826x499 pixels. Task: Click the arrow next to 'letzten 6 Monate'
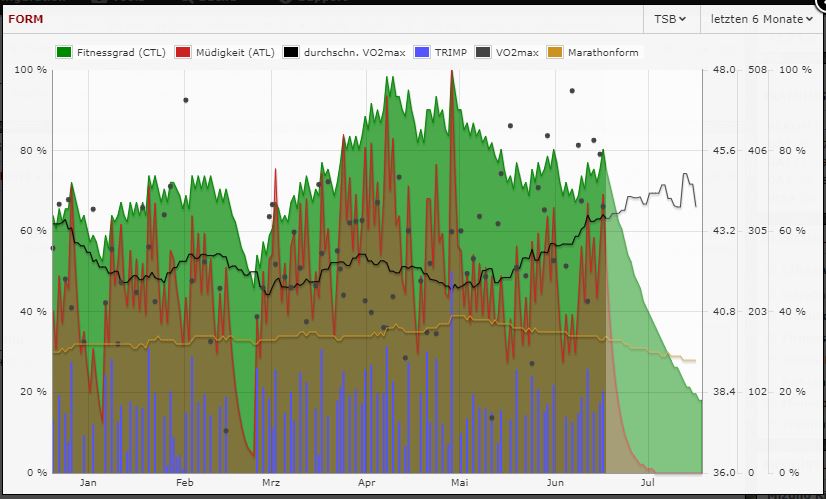(808, 19)
